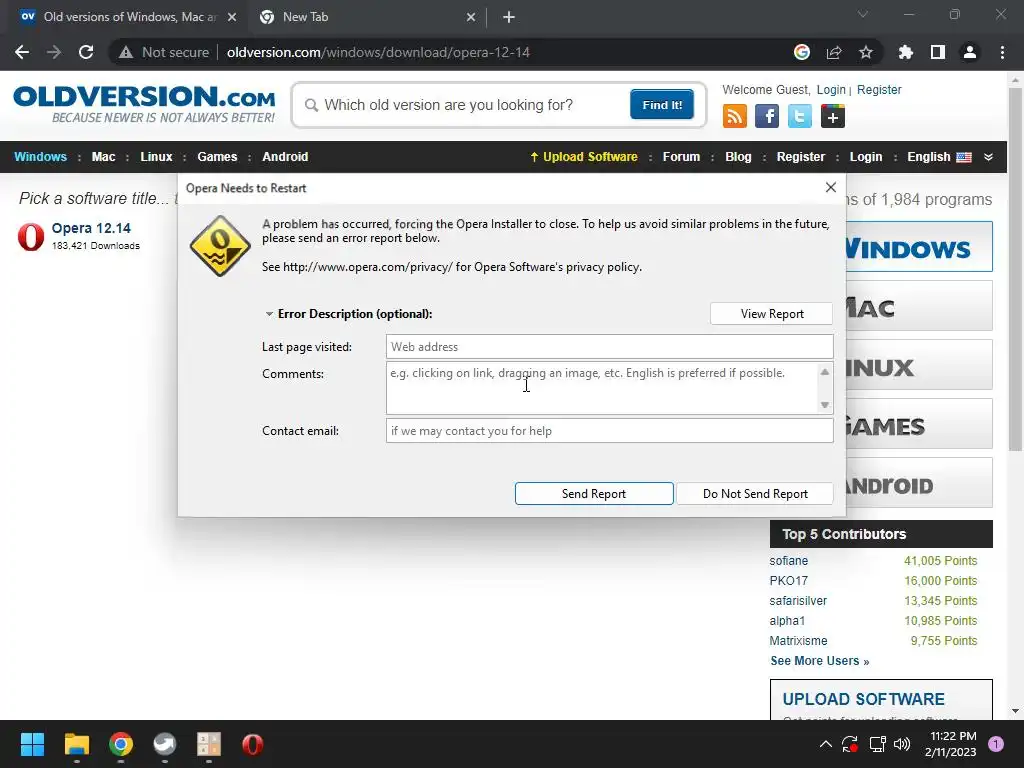The height and width of the screenshot is (768, 1024).
Task: Click the browser forward arrow
Action: pyautogui.click(x=54, y=52)
